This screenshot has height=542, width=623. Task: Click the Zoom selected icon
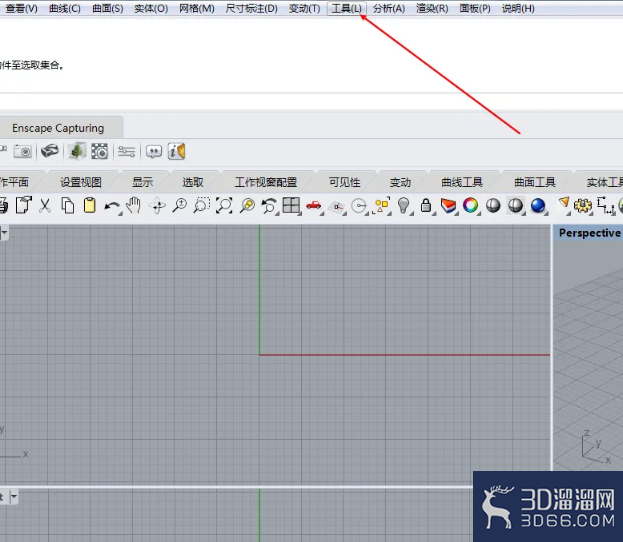pyautogui.click(x=247, y=205)
